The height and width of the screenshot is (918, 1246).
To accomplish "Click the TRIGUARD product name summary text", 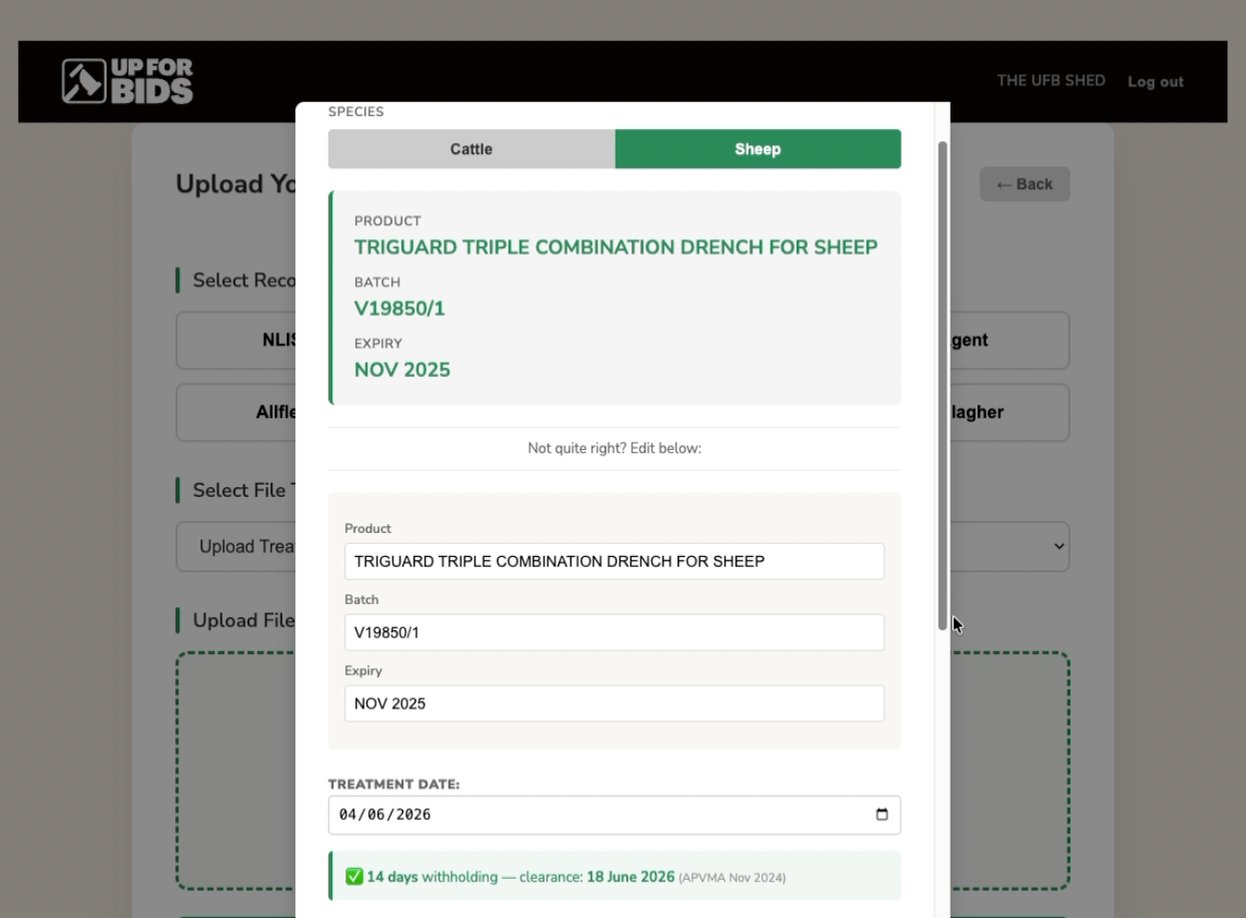I will pyautogui.click(x=616, y=247).
